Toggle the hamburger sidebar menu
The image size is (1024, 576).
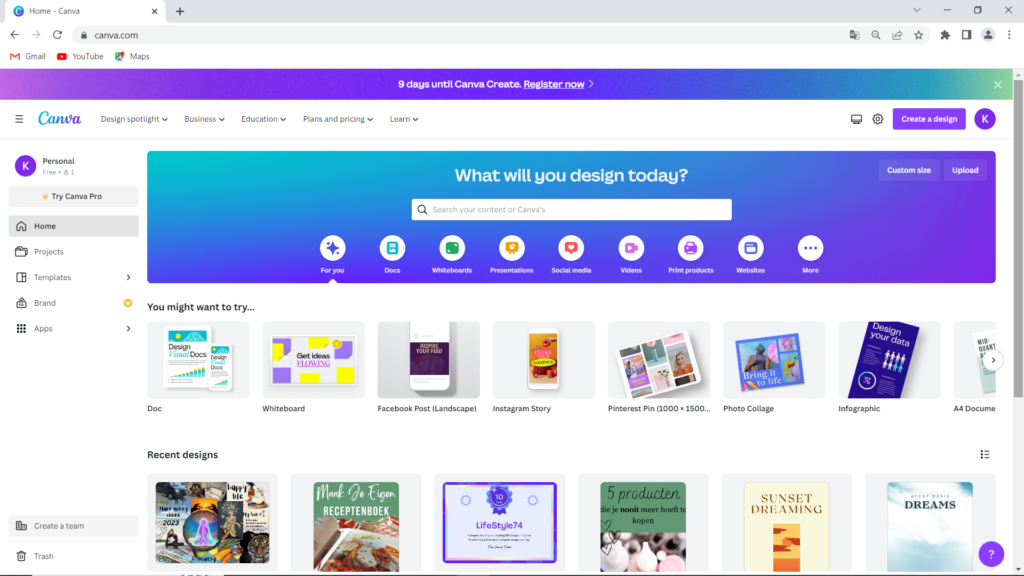click(x=19, y=119)
